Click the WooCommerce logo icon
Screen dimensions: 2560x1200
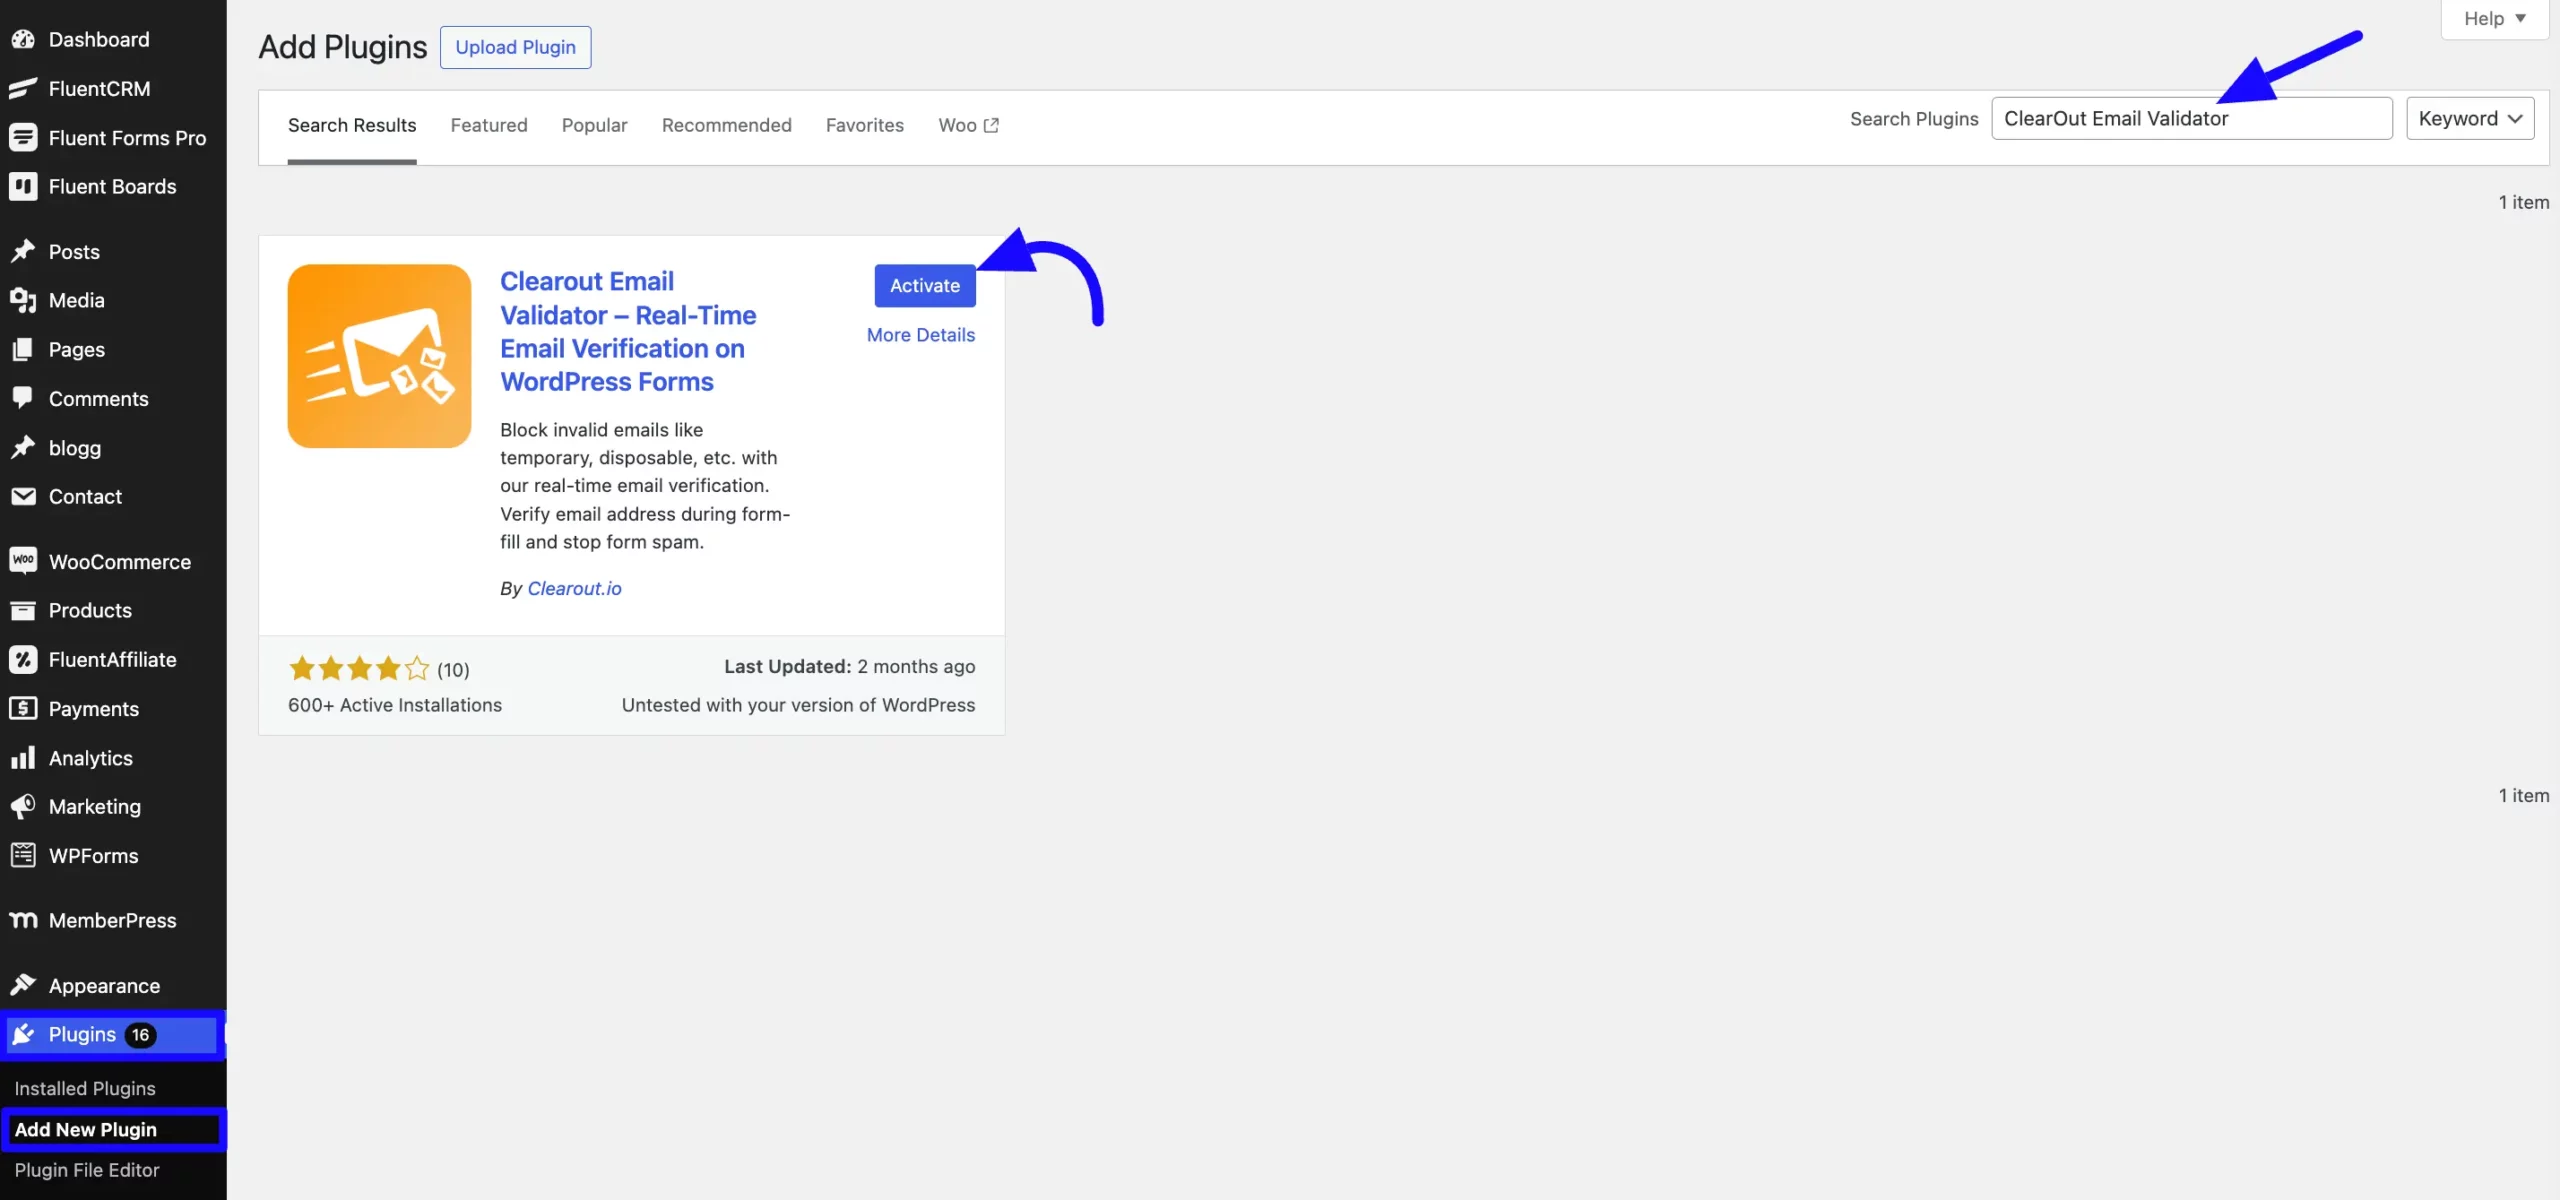pos(23,561)
